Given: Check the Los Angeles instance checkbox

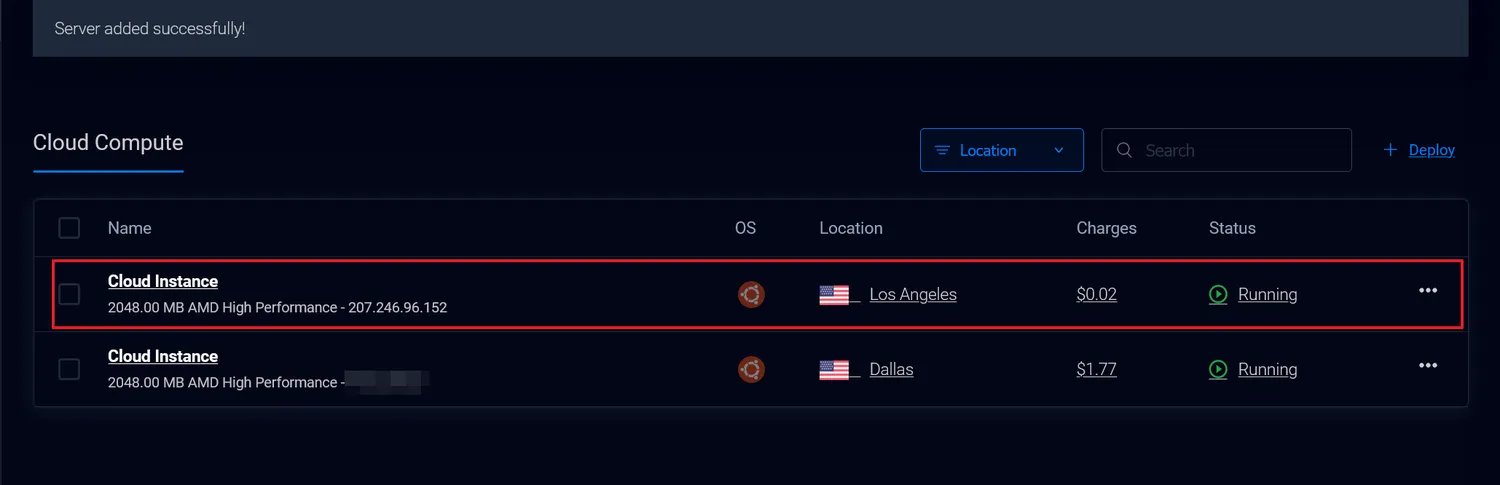Looking at the screenshot, I should click(x=69, y=294).
